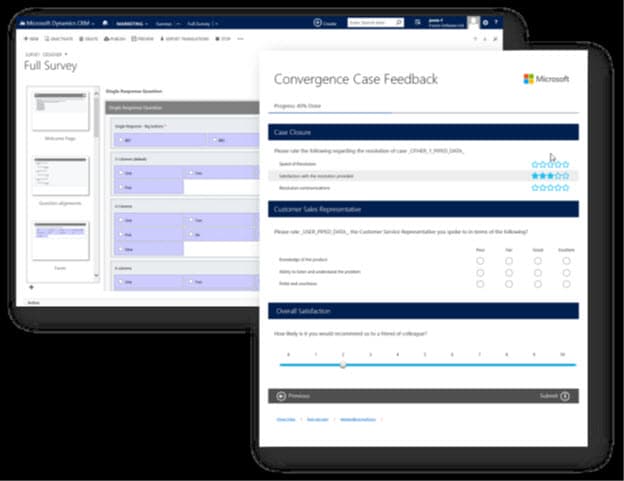
Task: Select Good for Polite and courteous row
Action: [x=538, y=284]
